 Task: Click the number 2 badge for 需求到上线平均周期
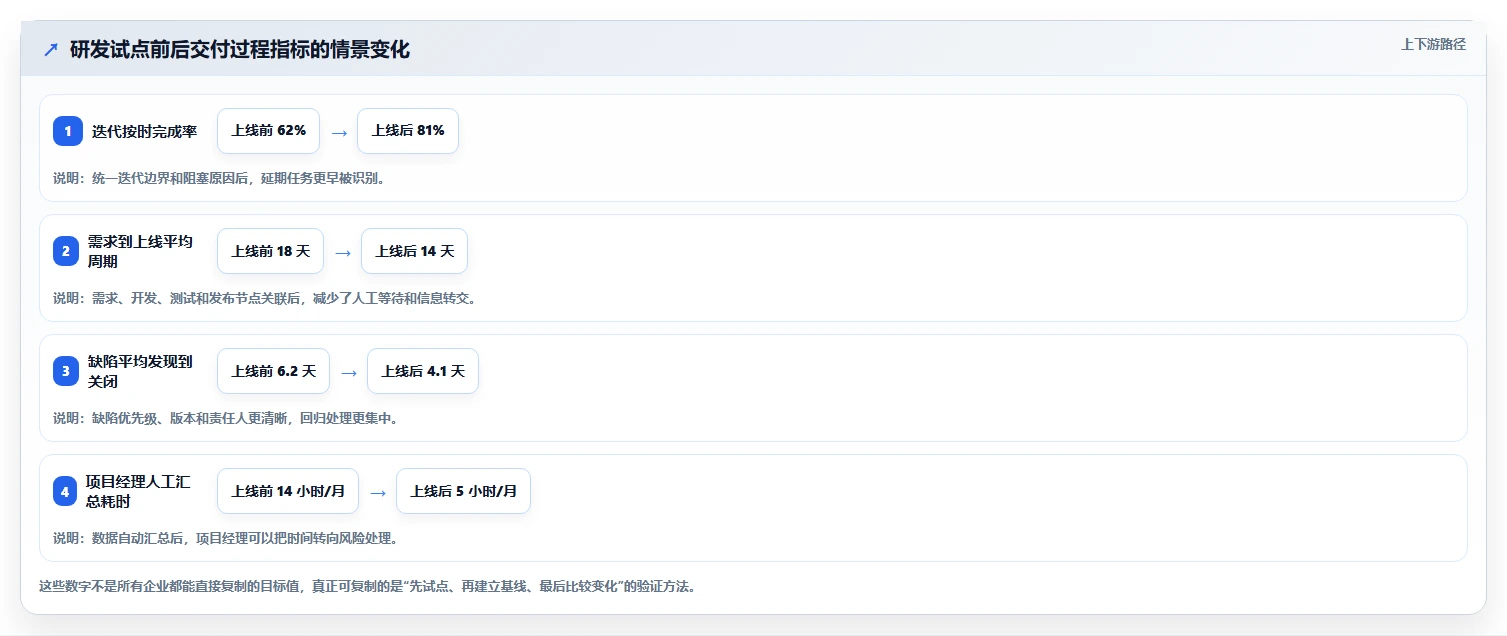tap(66, 252)
